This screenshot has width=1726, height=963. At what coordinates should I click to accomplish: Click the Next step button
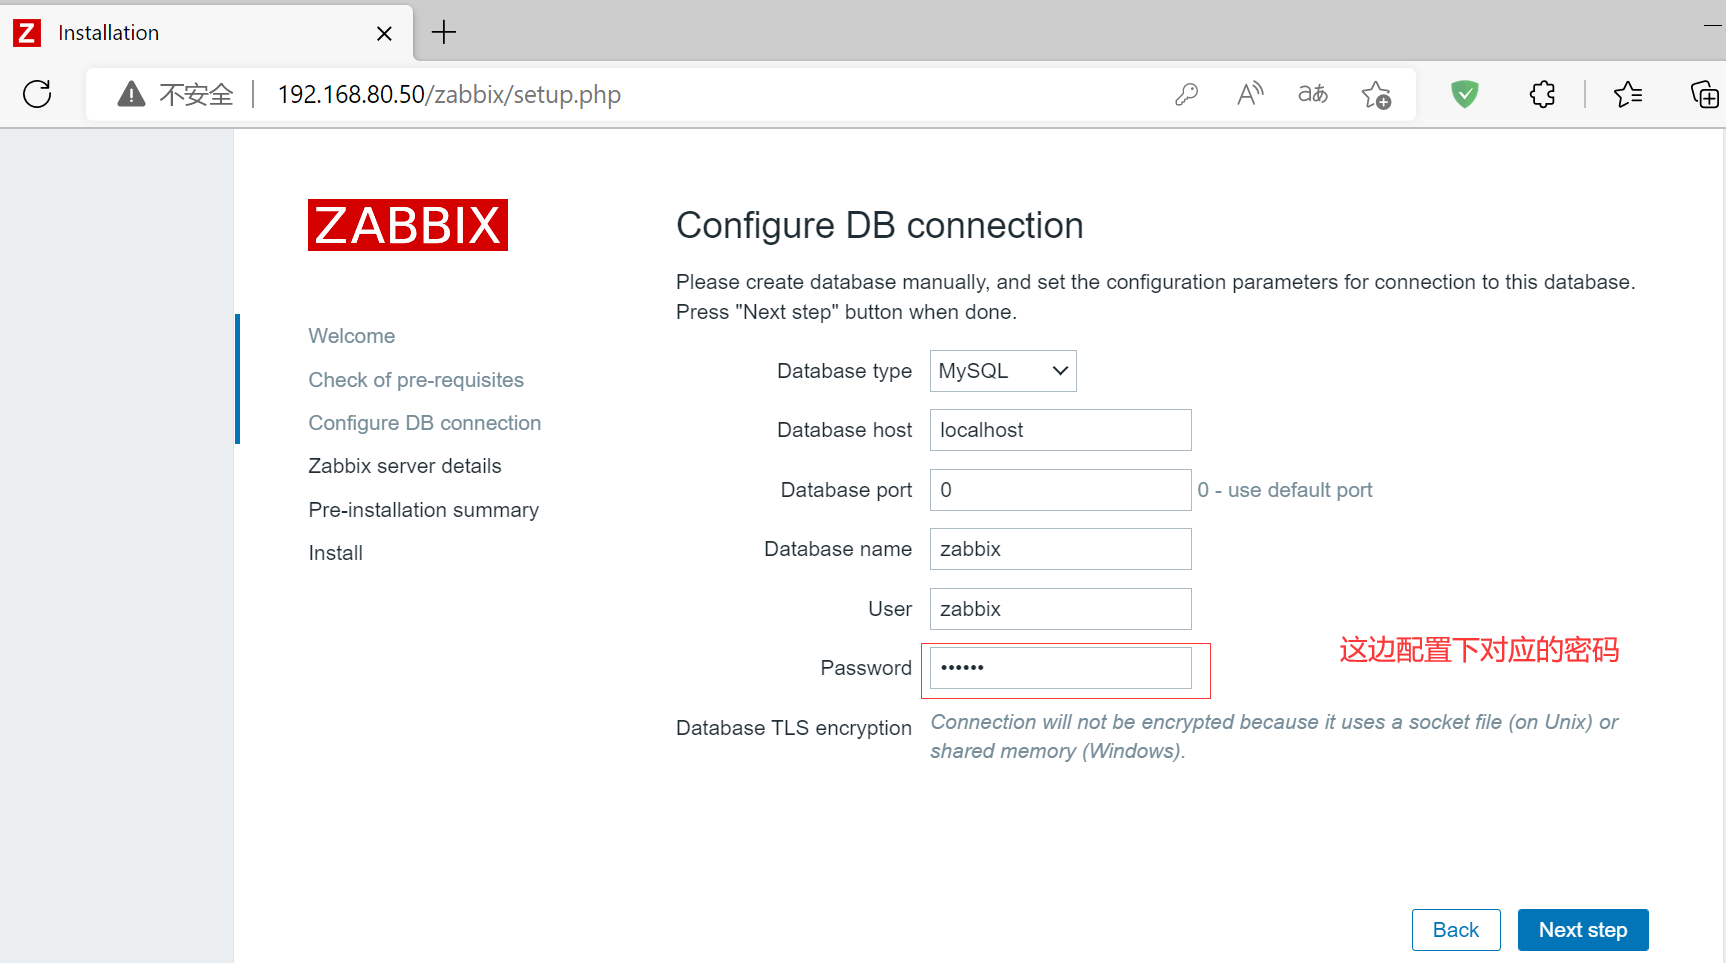click(x=1583, y=930)
